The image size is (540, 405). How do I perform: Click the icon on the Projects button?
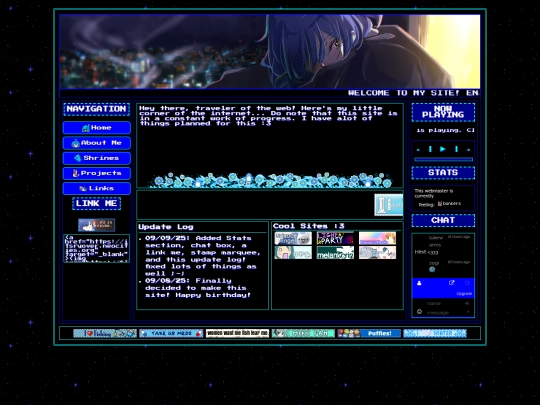(x=76, y=173)
